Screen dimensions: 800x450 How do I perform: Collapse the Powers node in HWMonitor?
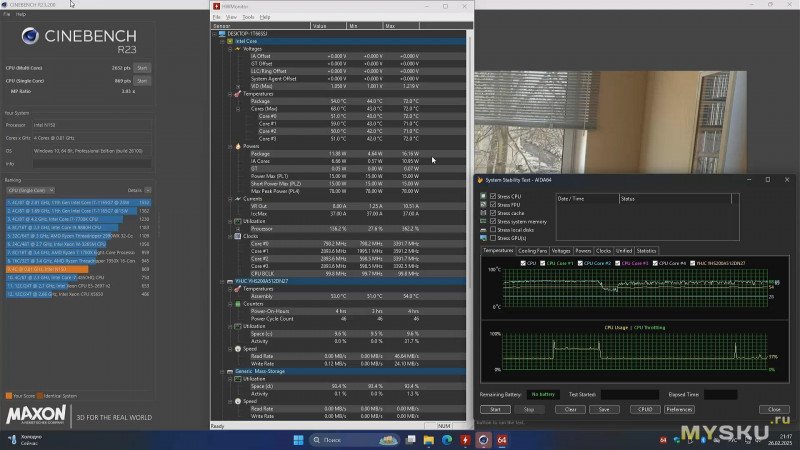click(230, 146)
